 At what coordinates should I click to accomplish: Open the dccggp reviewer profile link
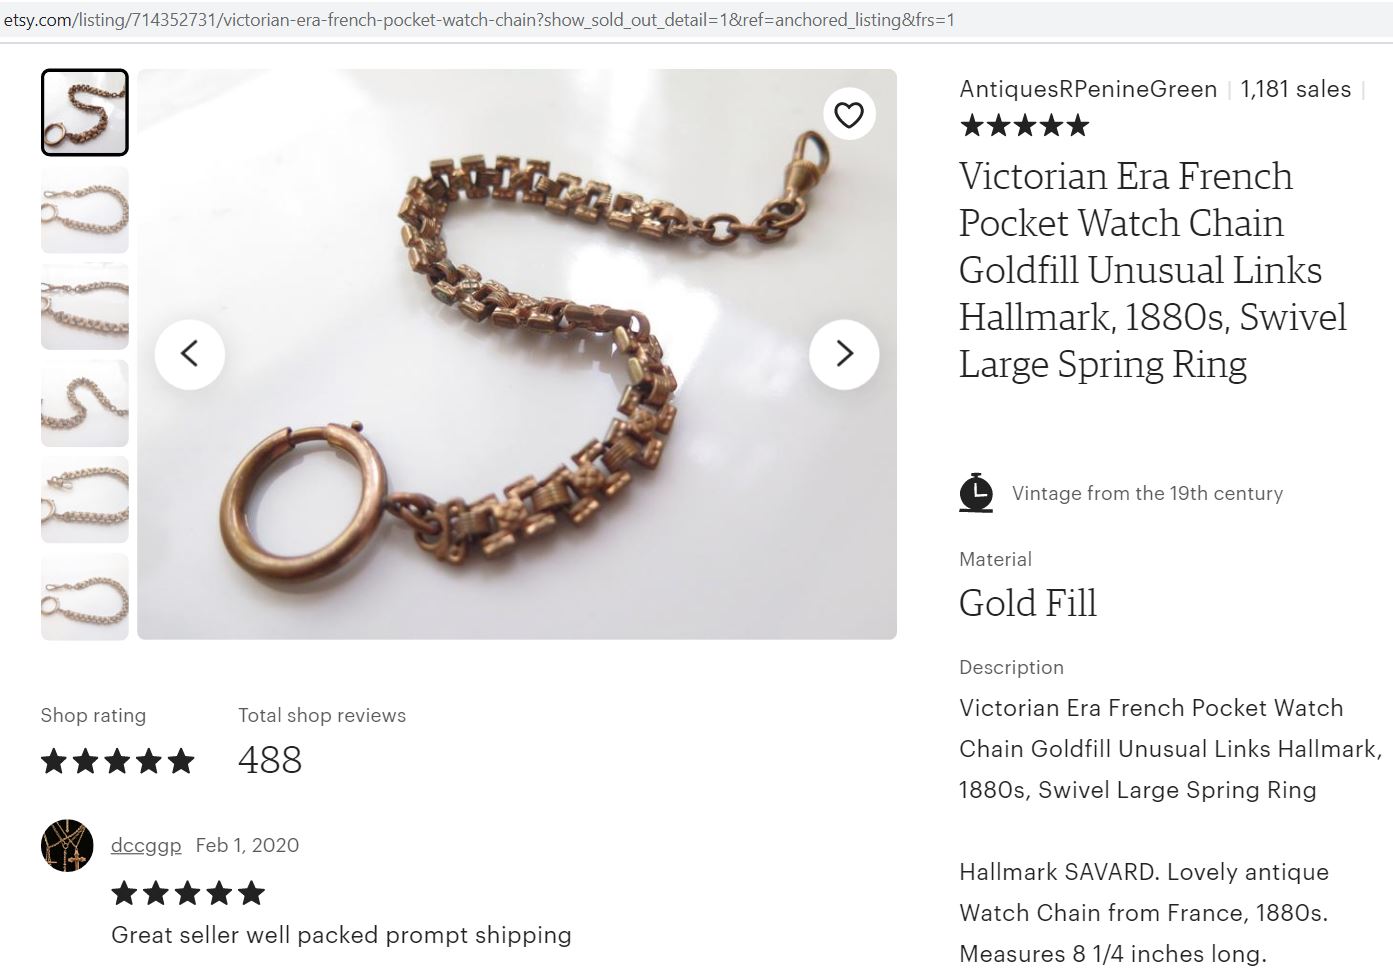(146, 846)
